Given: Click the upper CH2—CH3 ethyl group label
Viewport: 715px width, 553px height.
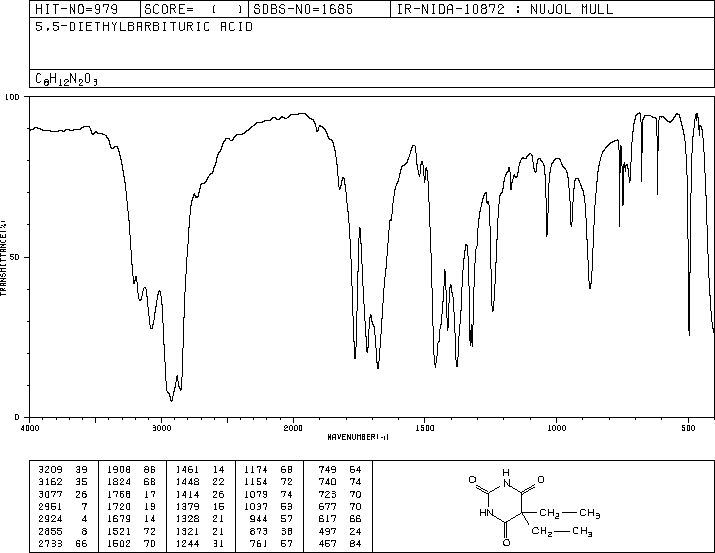Looking at the screenshot, I should [570, 513].
